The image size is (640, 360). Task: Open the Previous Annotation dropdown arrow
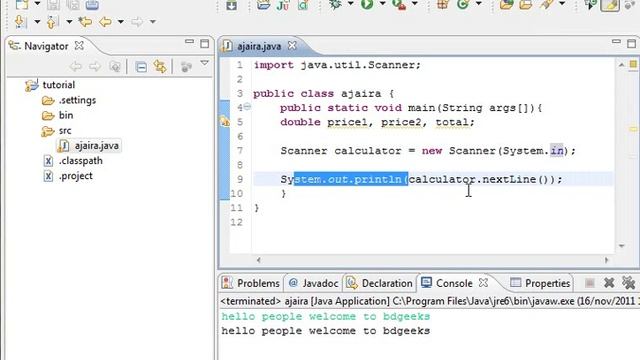[x=69, y=22]
